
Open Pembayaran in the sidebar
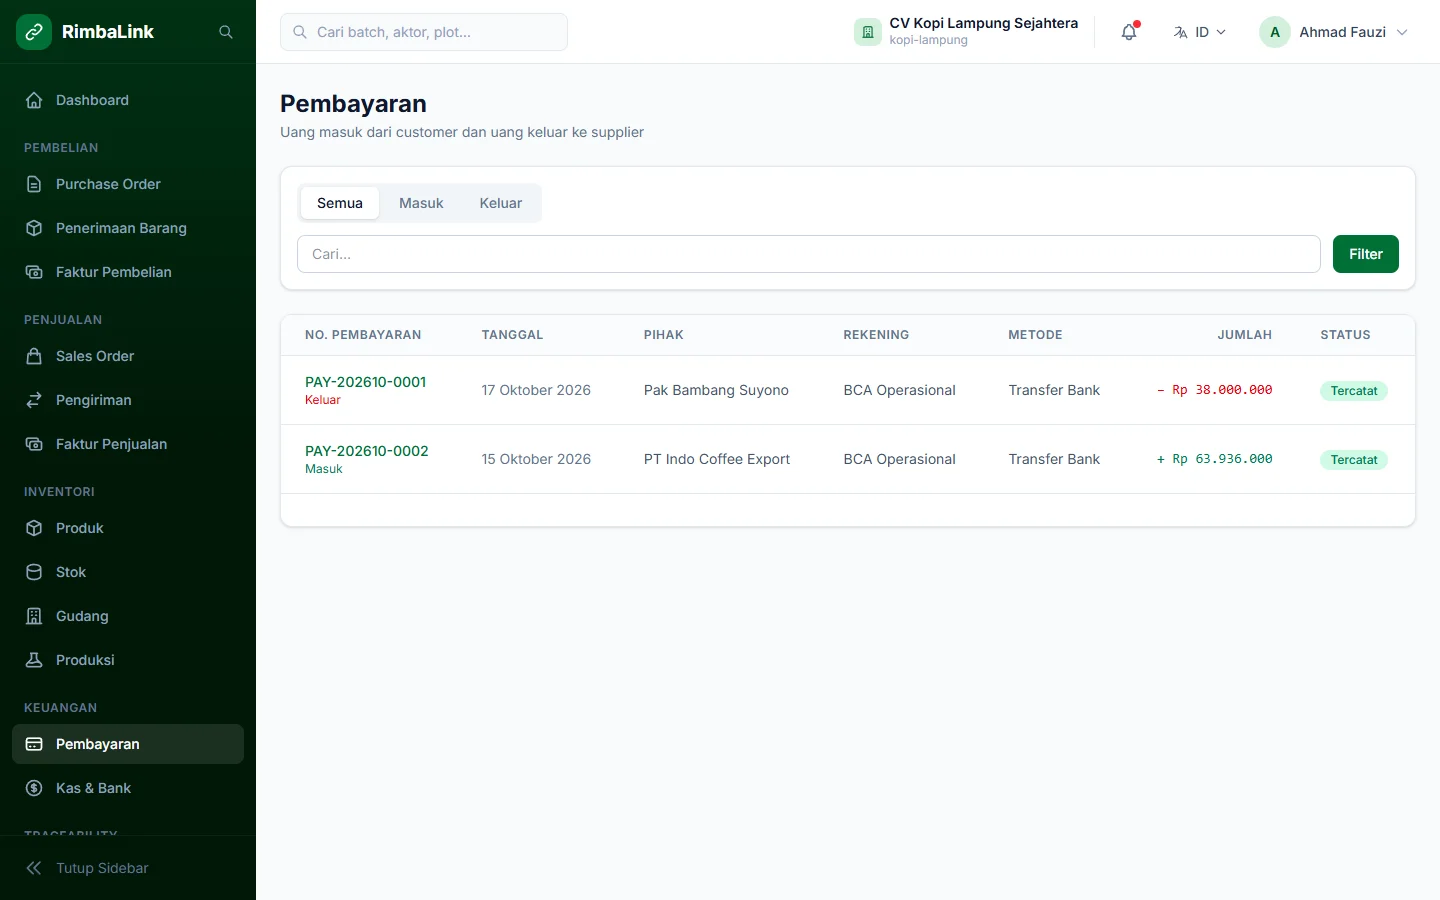click(x=128, y=744)
